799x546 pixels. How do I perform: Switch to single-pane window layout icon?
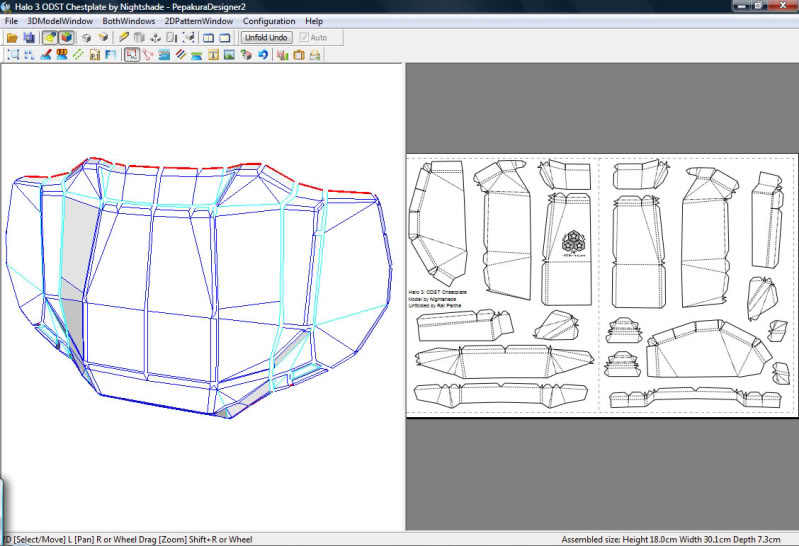[225, 37]
